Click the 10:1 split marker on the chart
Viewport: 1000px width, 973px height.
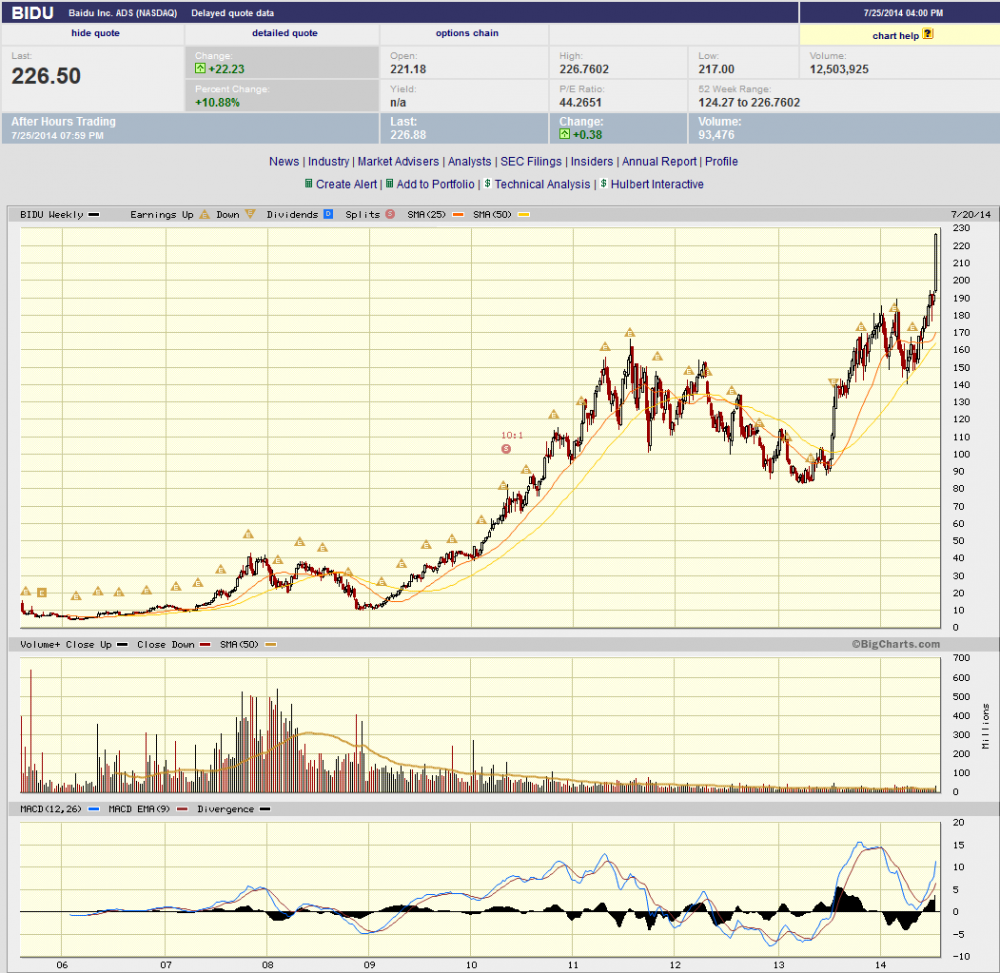tap(505, 449)
